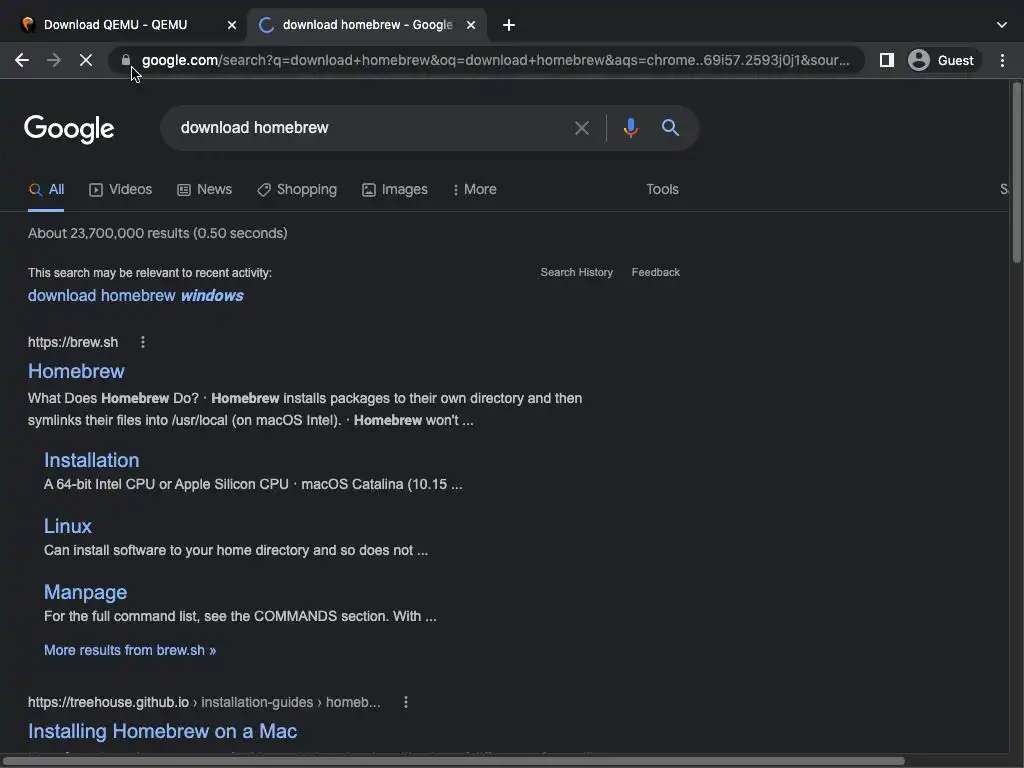Expand the tab search chevron
The width and height of the screenshot is (1024, 768).
[x=1002, y=25]
